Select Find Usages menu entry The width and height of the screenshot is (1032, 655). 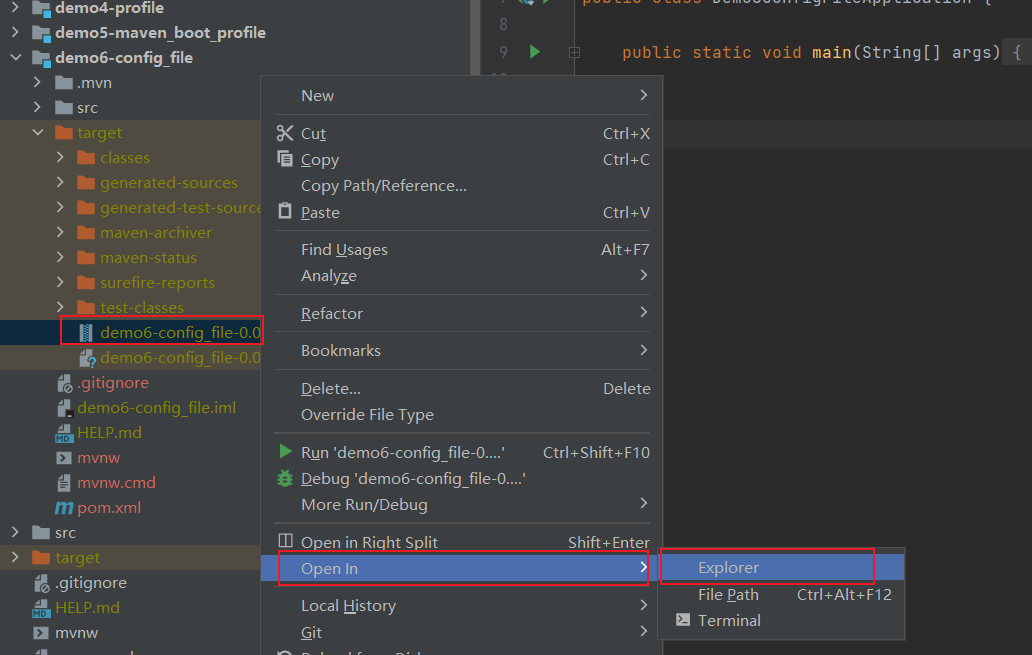point(462,249)
